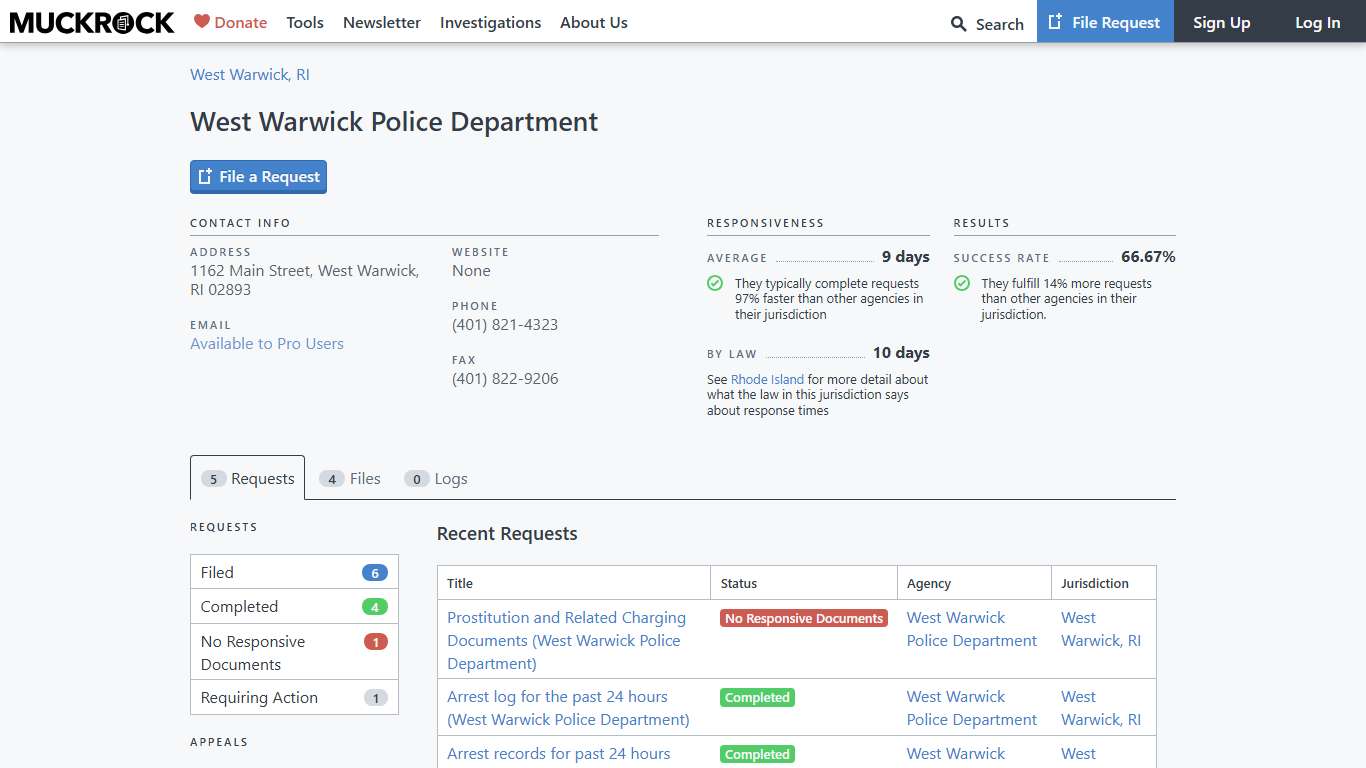Viewport: 1366px width, 768px height.
Task: Click the count badge on the Files tab
Action: [x=332, y=479]
